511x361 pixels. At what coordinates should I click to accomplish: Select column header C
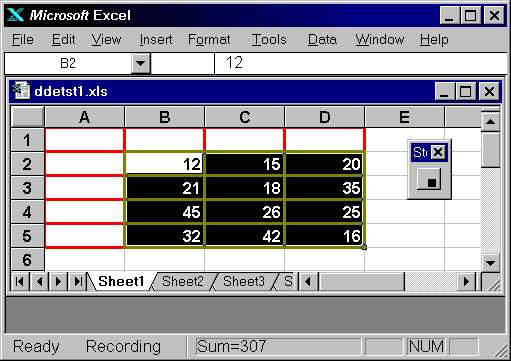click(245, 117)
